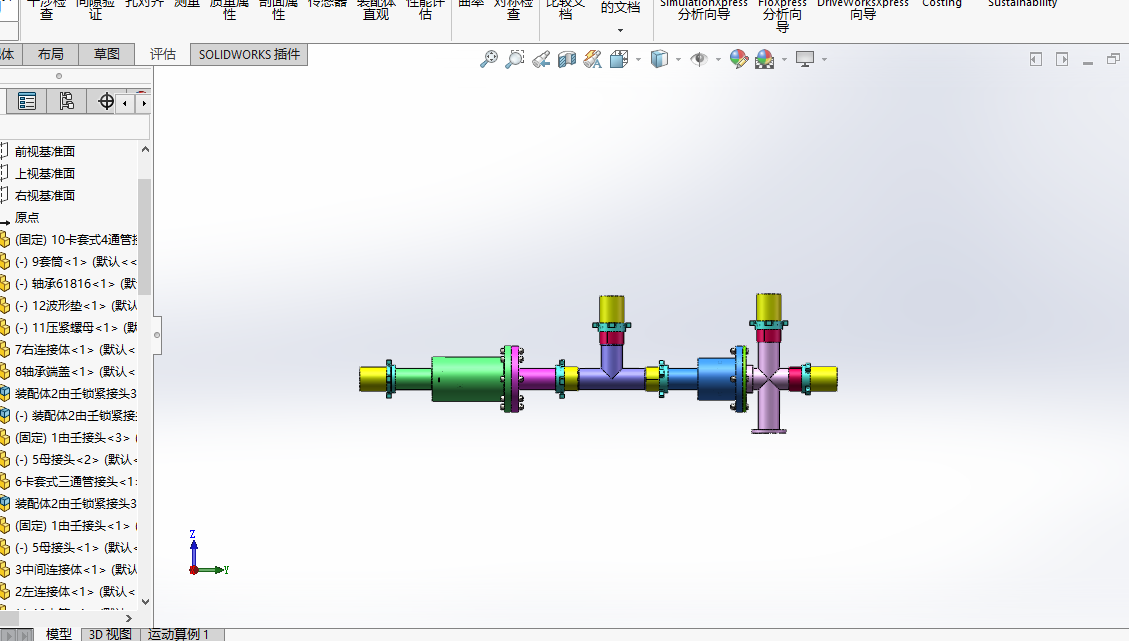Click the horizontal scroll right arrow

129,618
